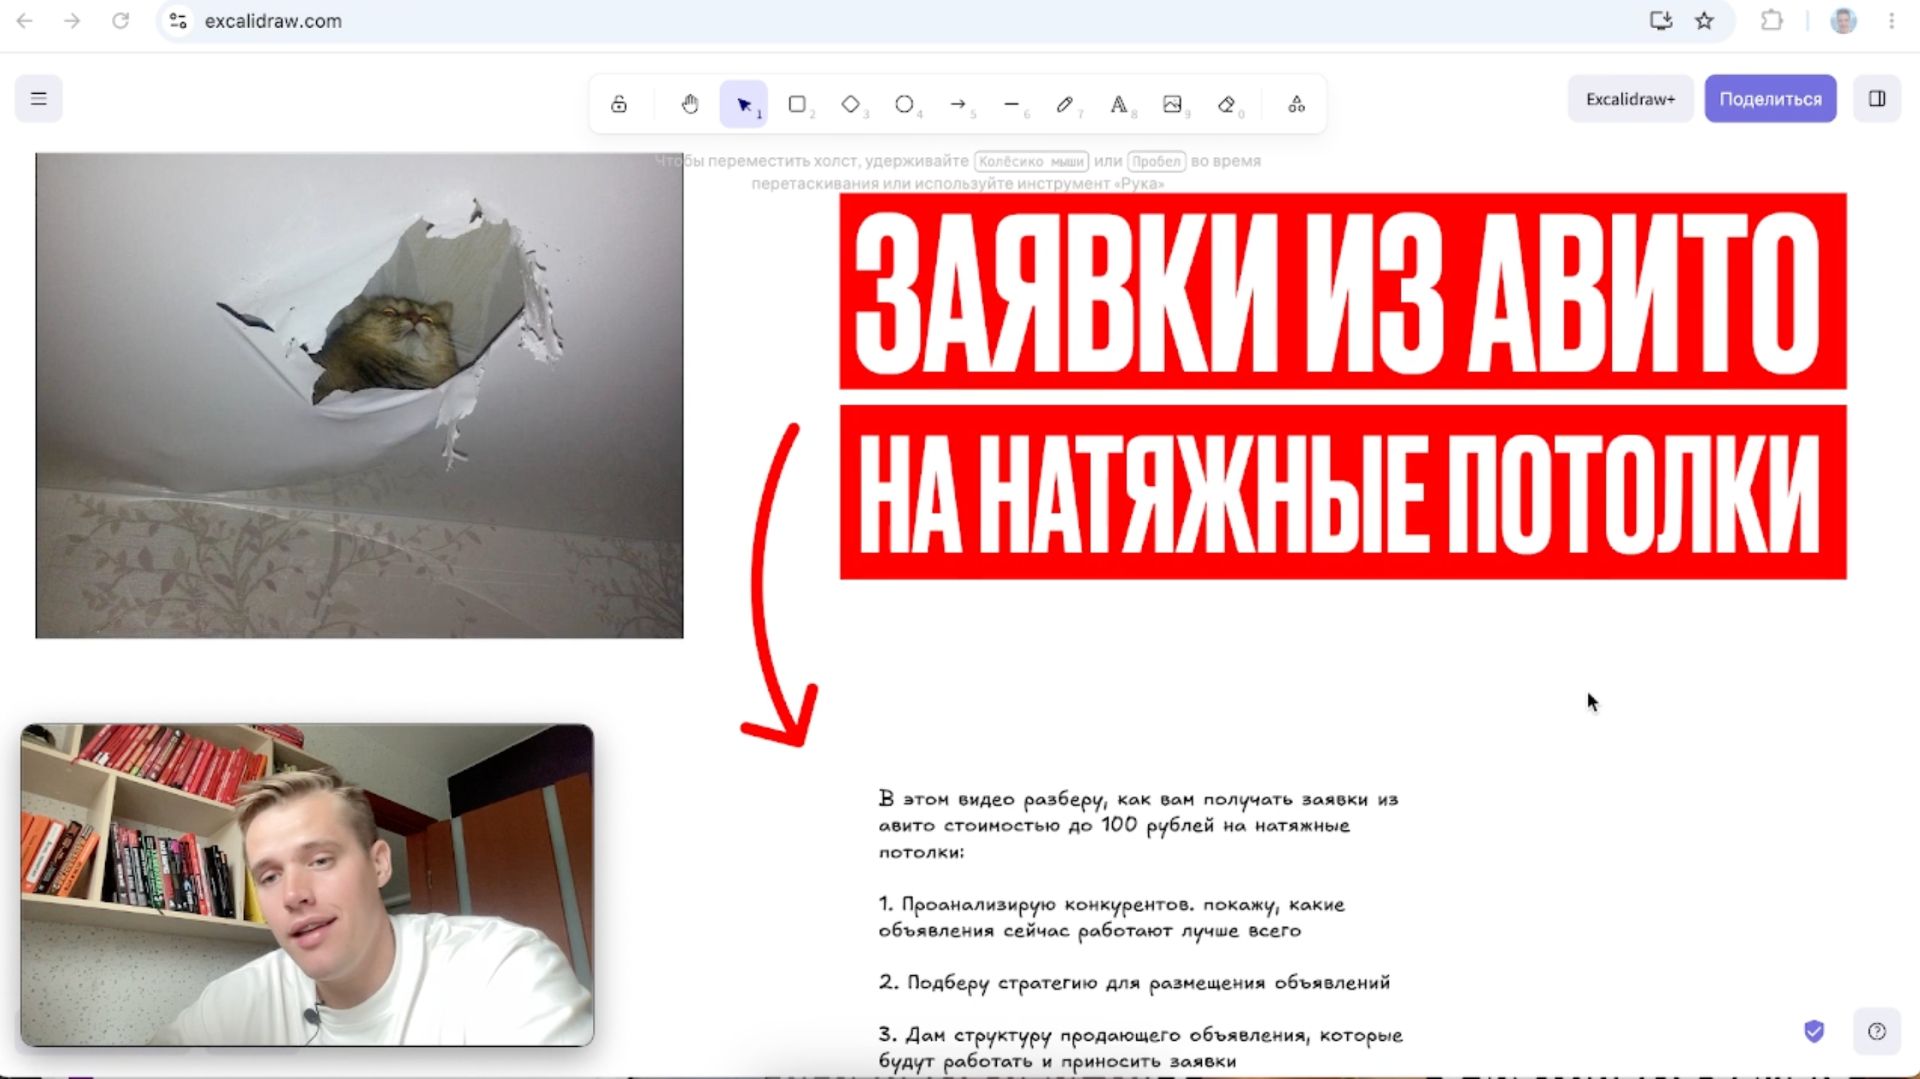Open the More tools shapes menu
Viewport: 1920px width, 1079px height.
[x=1297, y=104]
